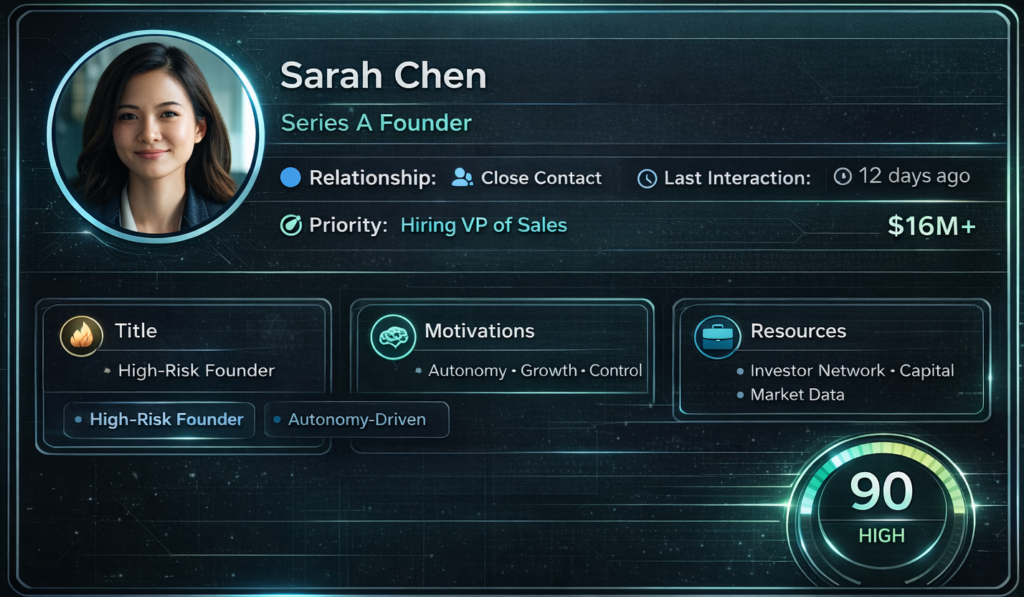Click the small clock beside 12 days ago
Viewport: 1024px width, 597px height.
[x=842, y=176]
